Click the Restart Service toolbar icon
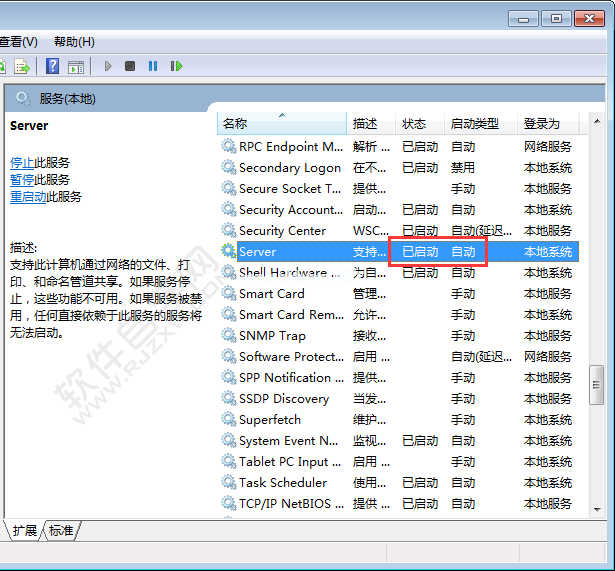The height and width of the screenshot is (571, 615). point(176,66)
